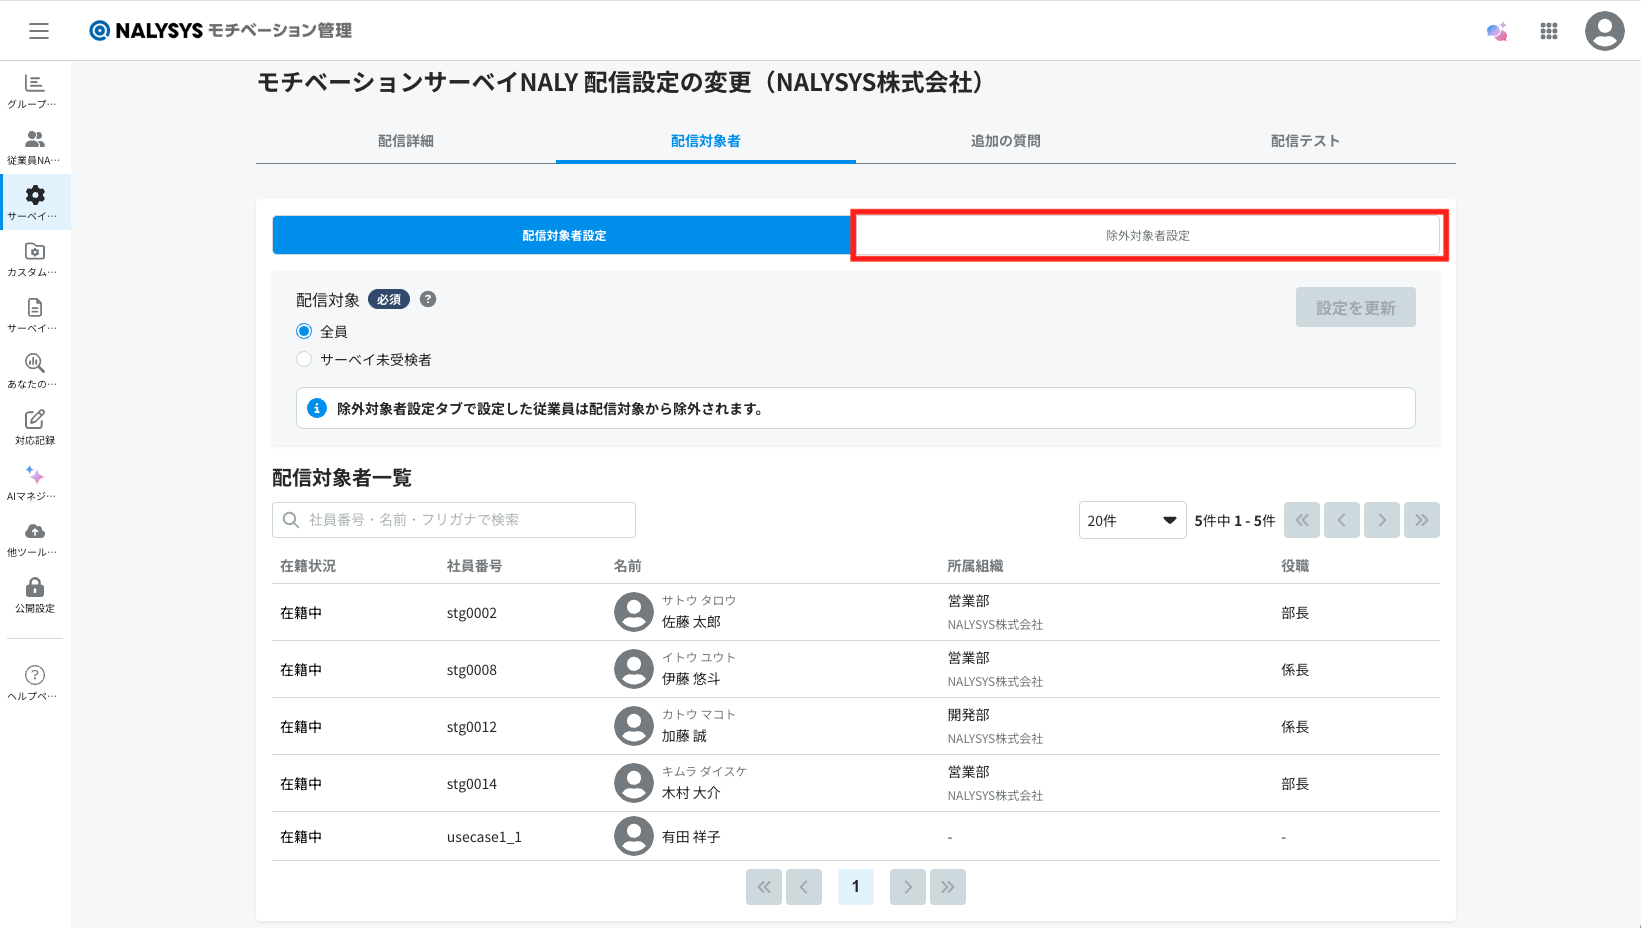Click 加藤 誠's avatar
This screenshot has height=928, width=1641.
[634, 726]
